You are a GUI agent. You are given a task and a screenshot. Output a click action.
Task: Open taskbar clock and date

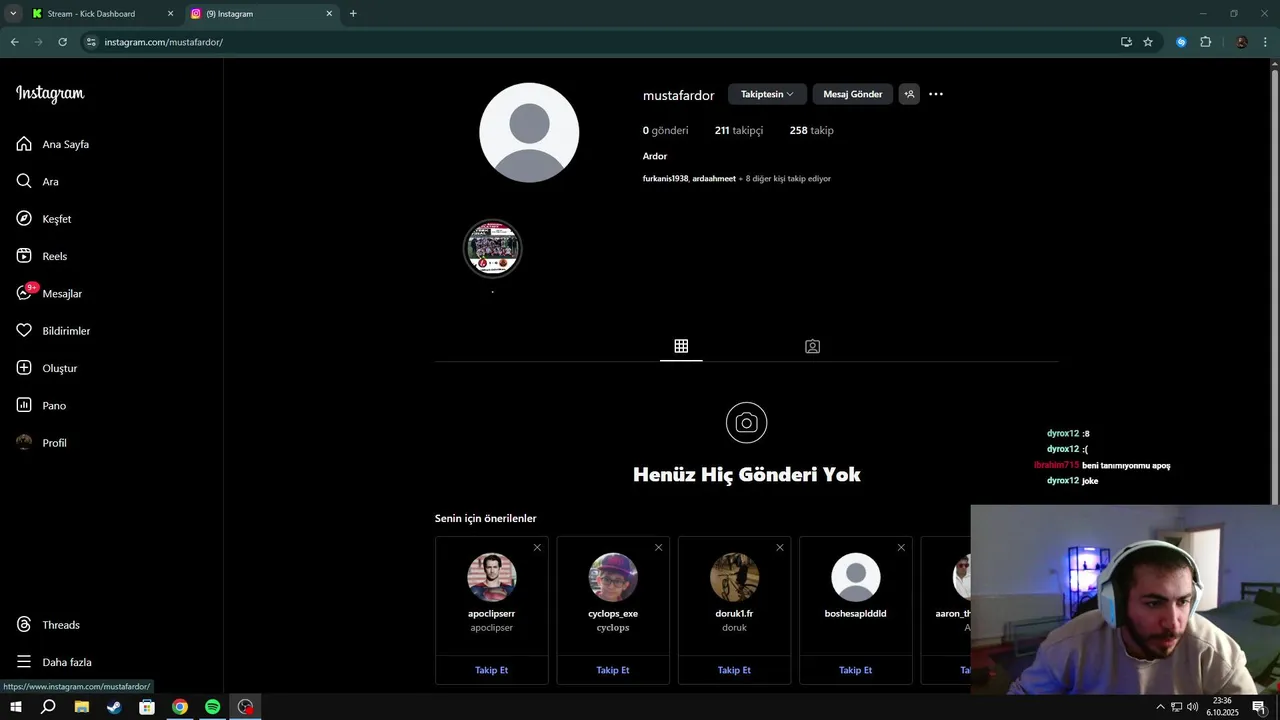[x=1222, y=707]
